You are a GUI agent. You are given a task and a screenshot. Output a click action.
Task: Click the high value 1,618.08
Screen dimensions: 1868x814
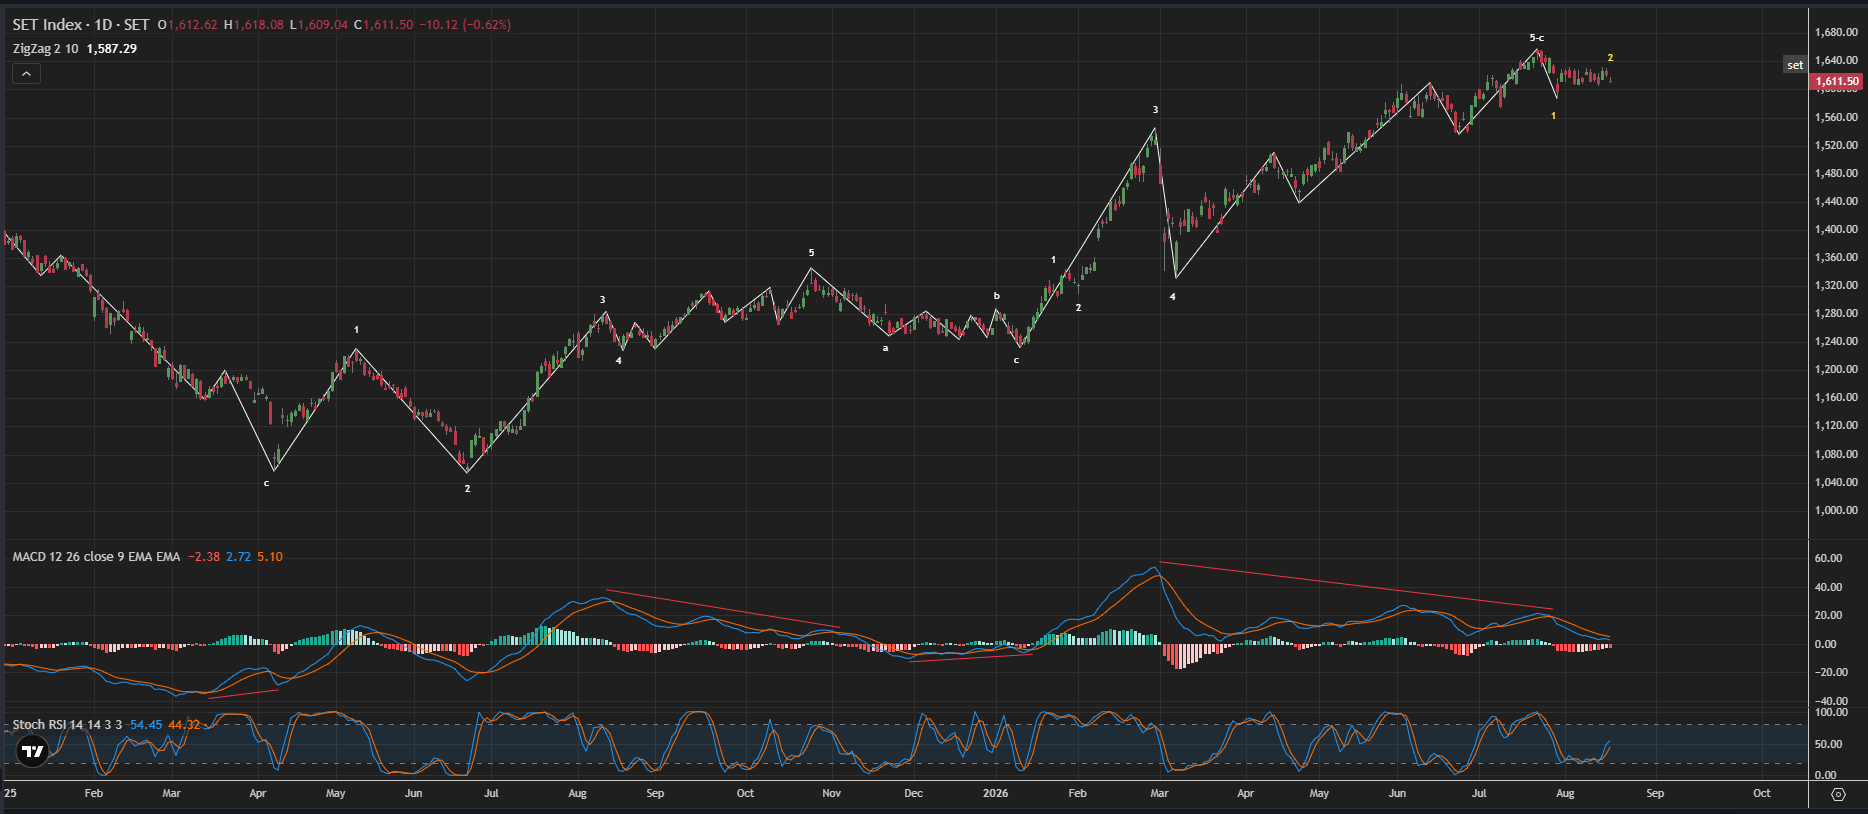(x=259, y=24)
